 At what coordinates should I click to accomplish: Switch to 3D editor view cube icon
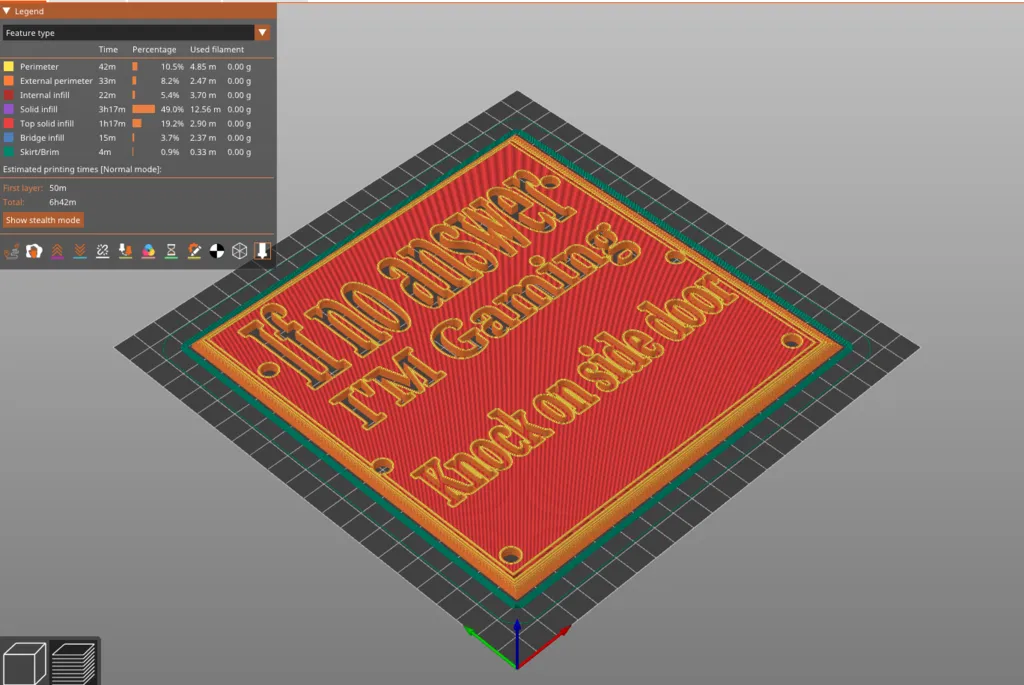tap(24, 663)
